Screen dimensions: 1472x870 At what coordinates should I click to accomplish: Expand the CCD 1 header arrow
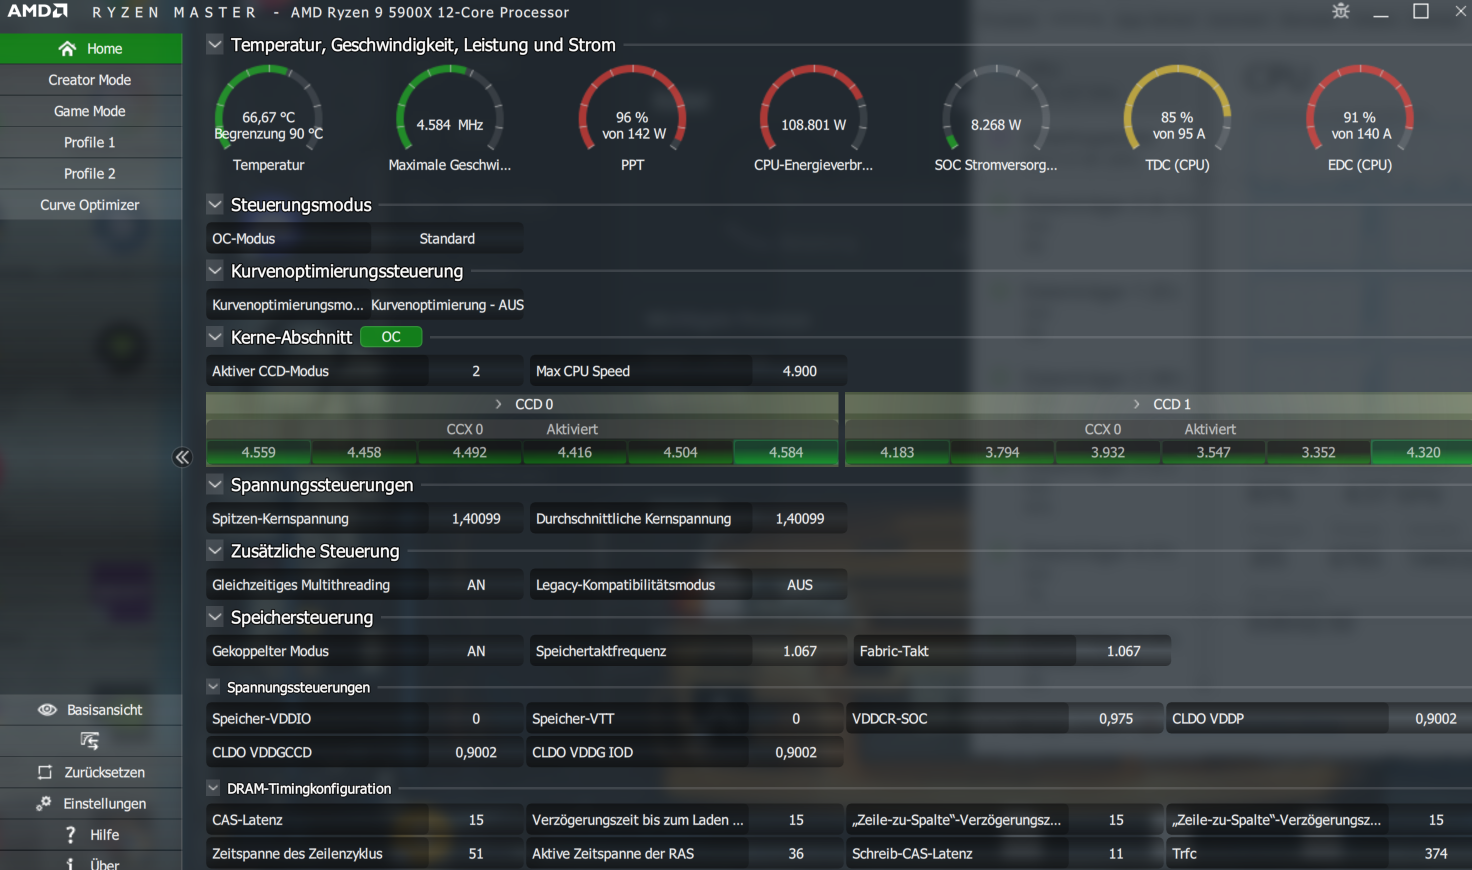(x=1136, y=404)
